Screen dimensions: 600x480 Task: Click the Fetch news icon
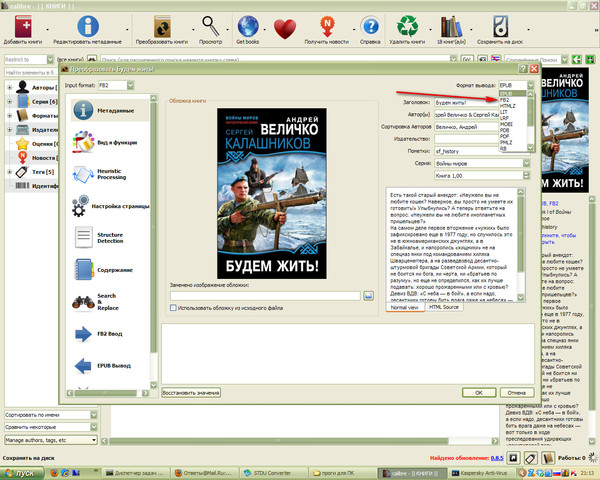tap(327, 27)
